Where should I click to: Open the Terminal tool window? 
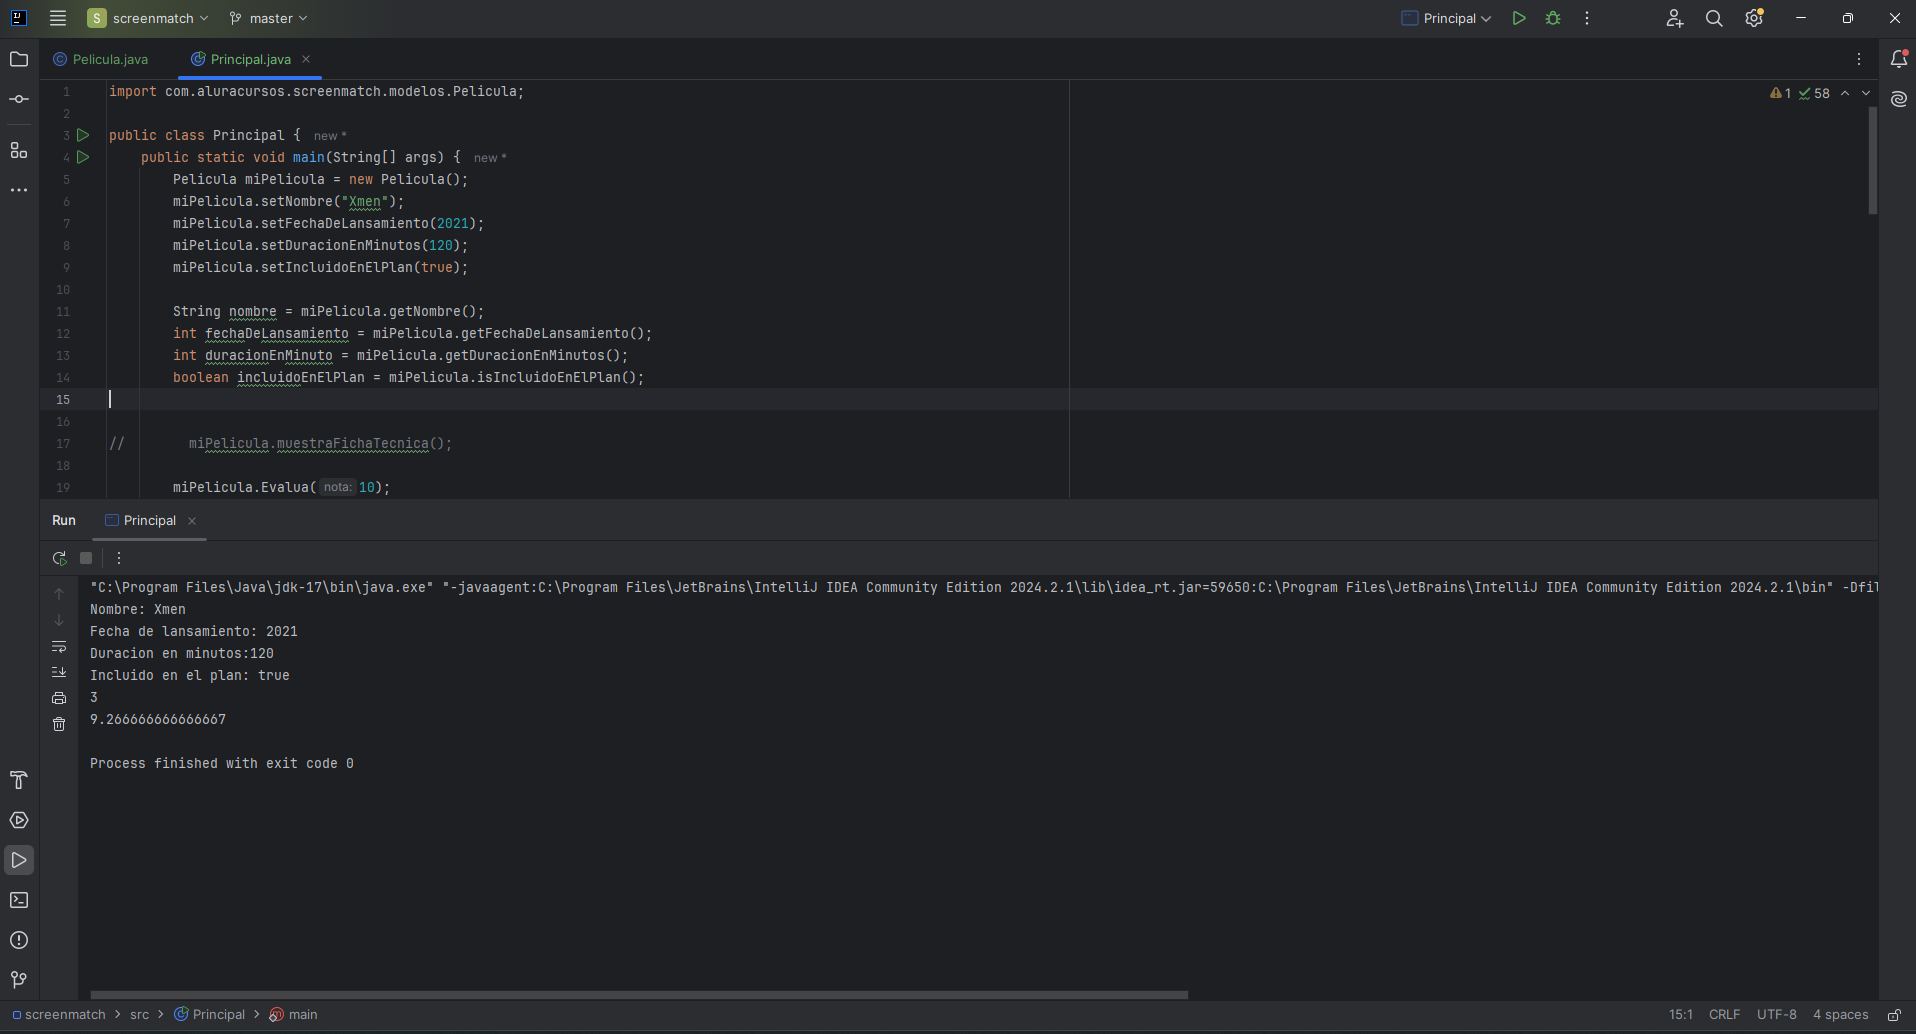click(19, 900)
